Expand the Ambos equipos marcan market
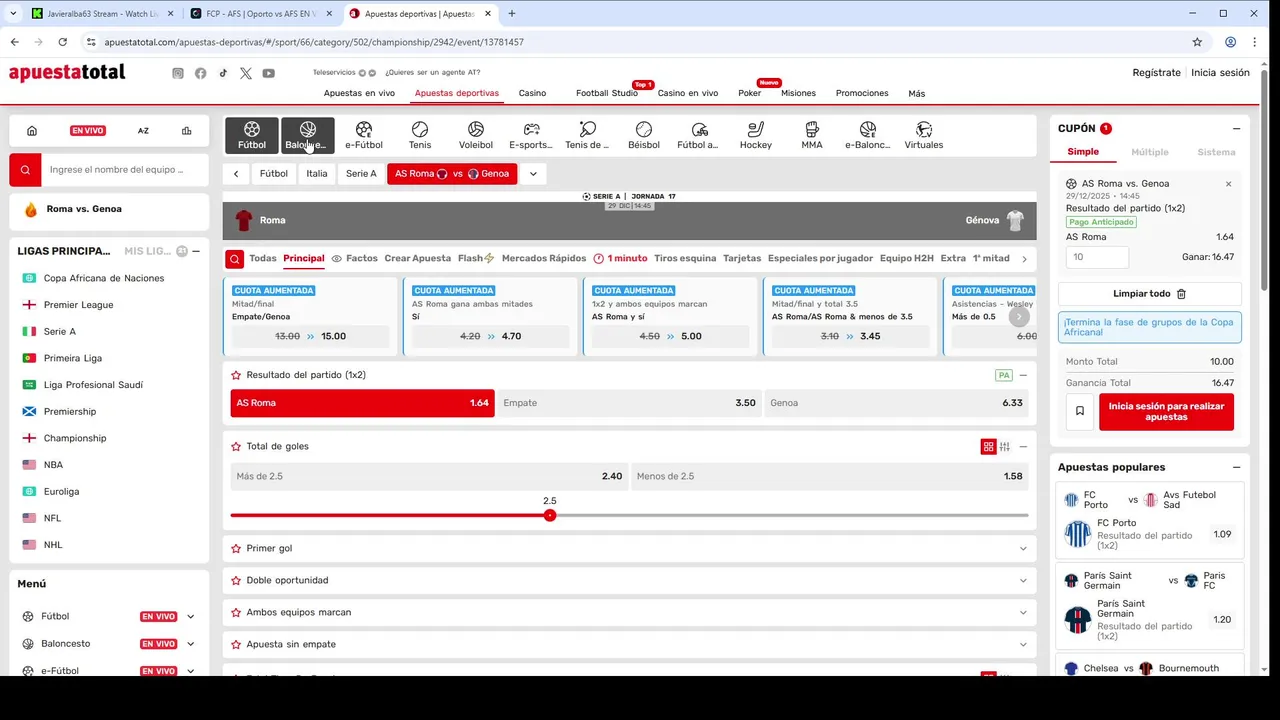This screenshot has height=720, width=1280. 1023,613
